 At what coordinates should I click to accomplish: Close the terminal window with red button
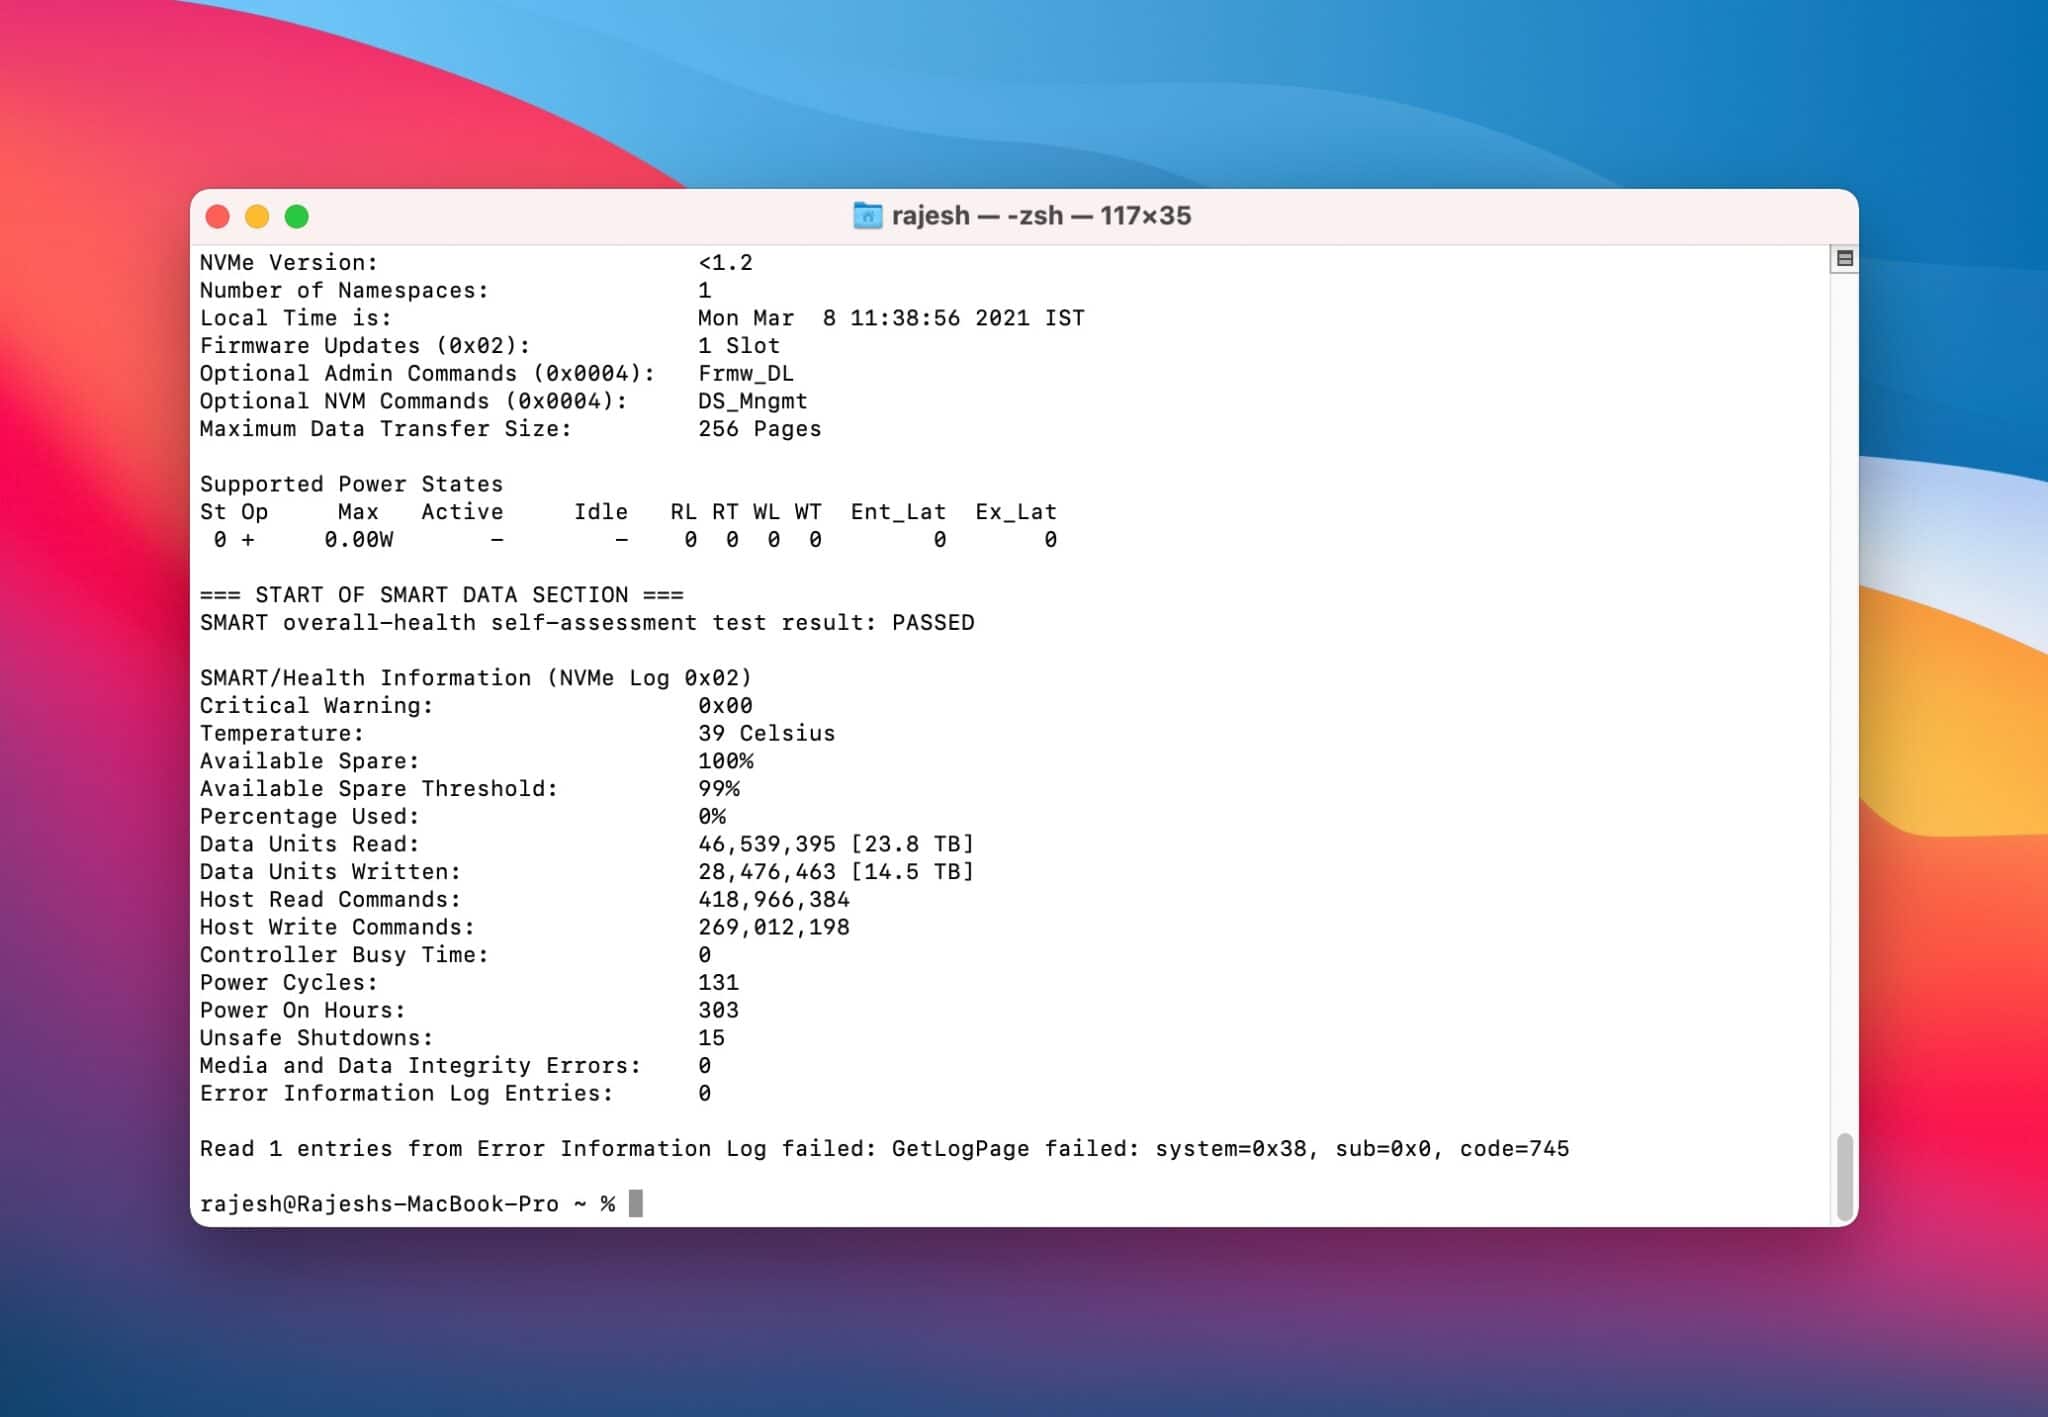pos(217,217)
